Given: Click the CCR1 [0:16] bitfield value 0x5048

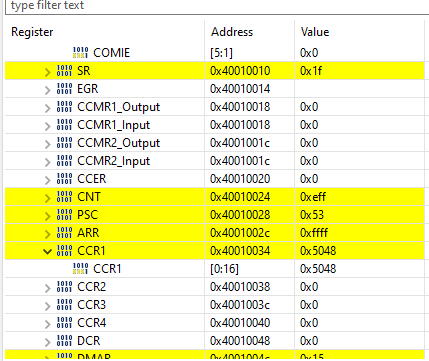Looking at the screenshot, I should [x=318, y=269].
